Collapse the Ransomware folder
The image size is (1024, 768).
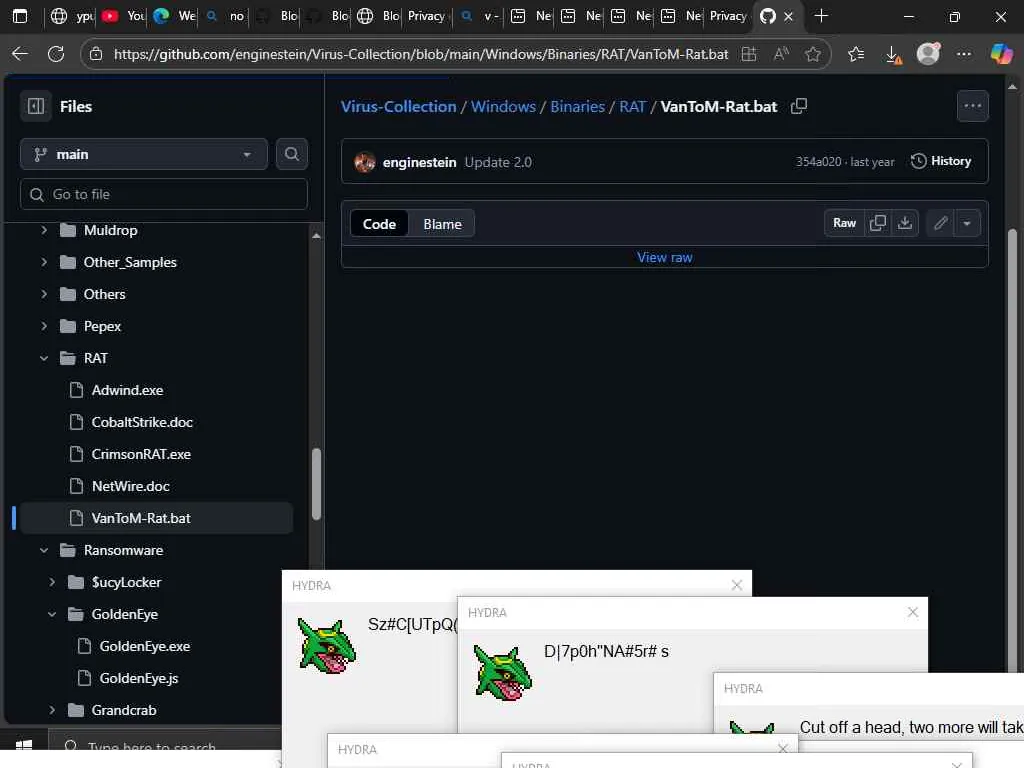click(44, 550)
